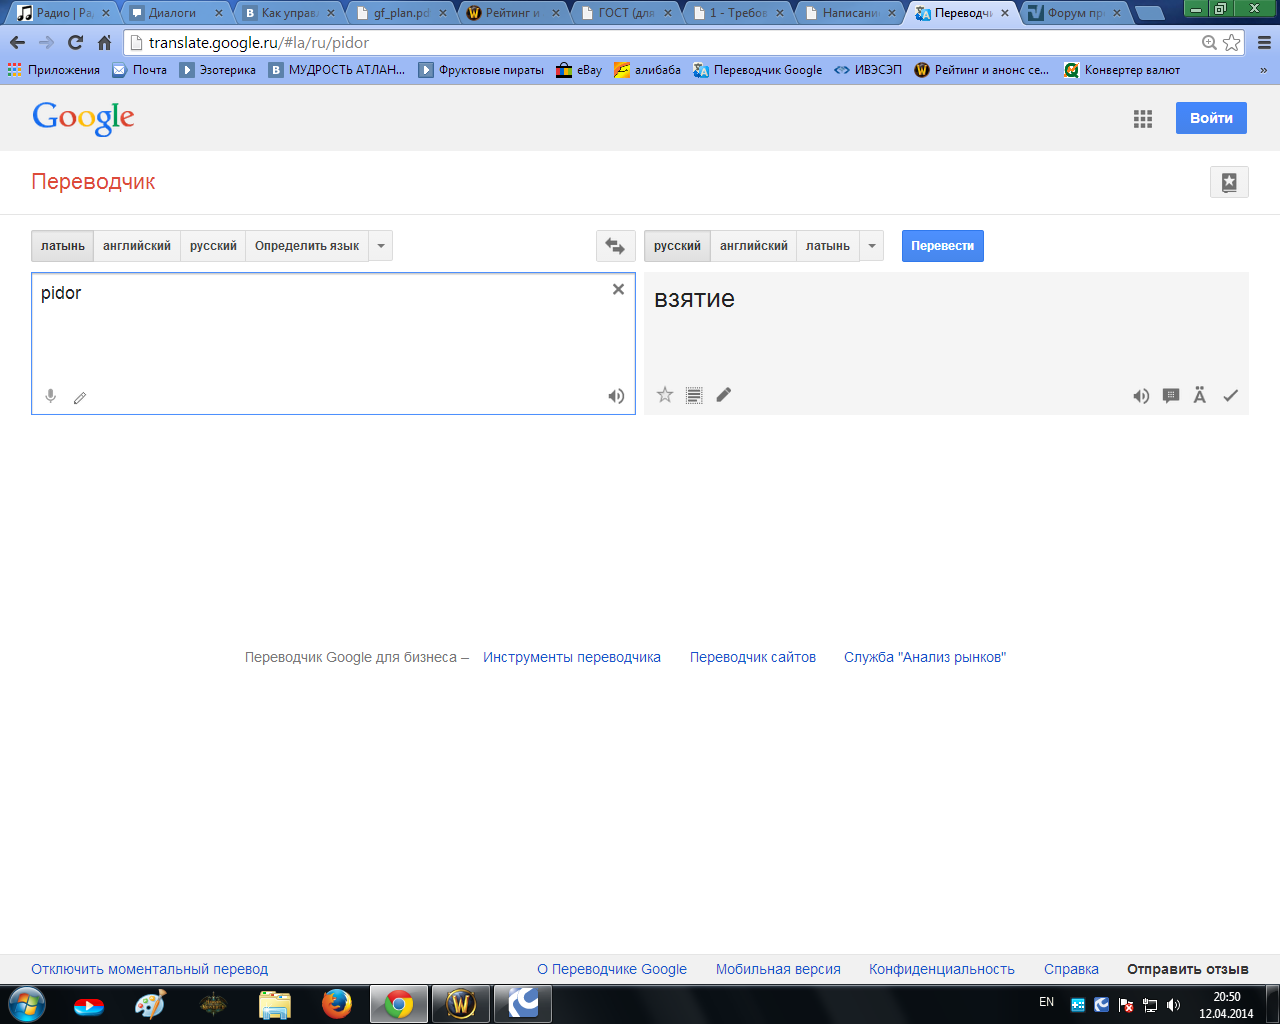The width and height of the screenshot is (1280, 1024).
Task: Click the Переводчик page heading
Action: (x=93, y=182)
